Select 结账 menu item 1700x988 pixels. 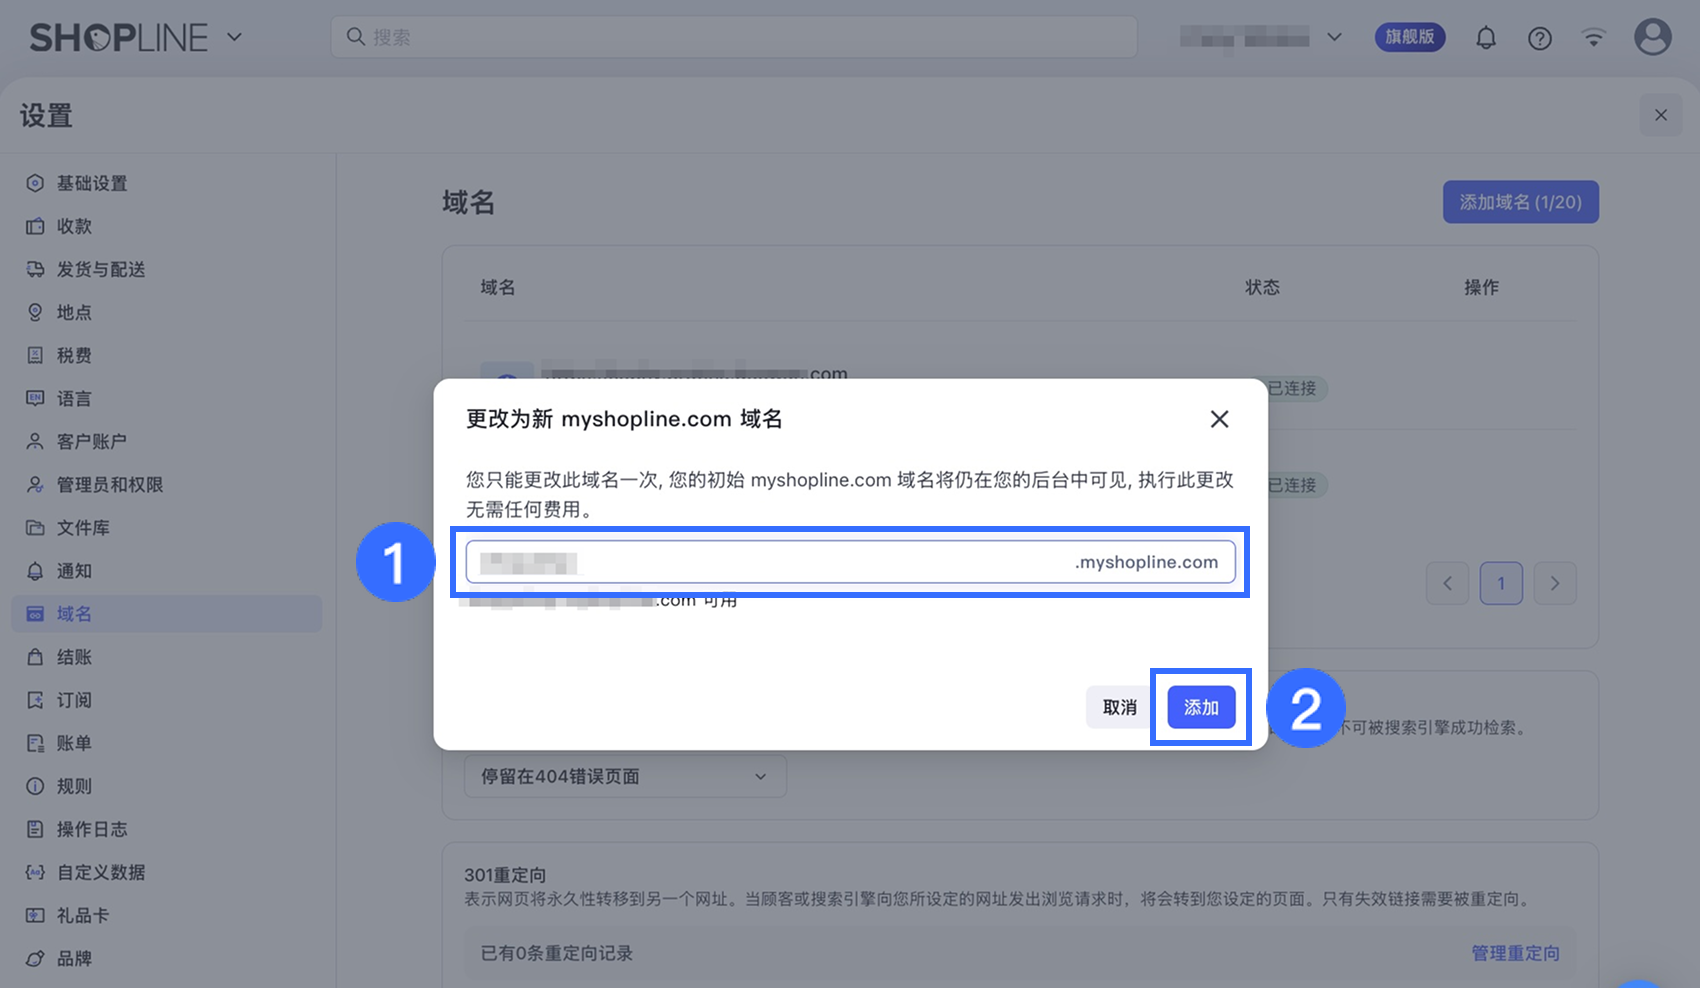click(74, 657)
